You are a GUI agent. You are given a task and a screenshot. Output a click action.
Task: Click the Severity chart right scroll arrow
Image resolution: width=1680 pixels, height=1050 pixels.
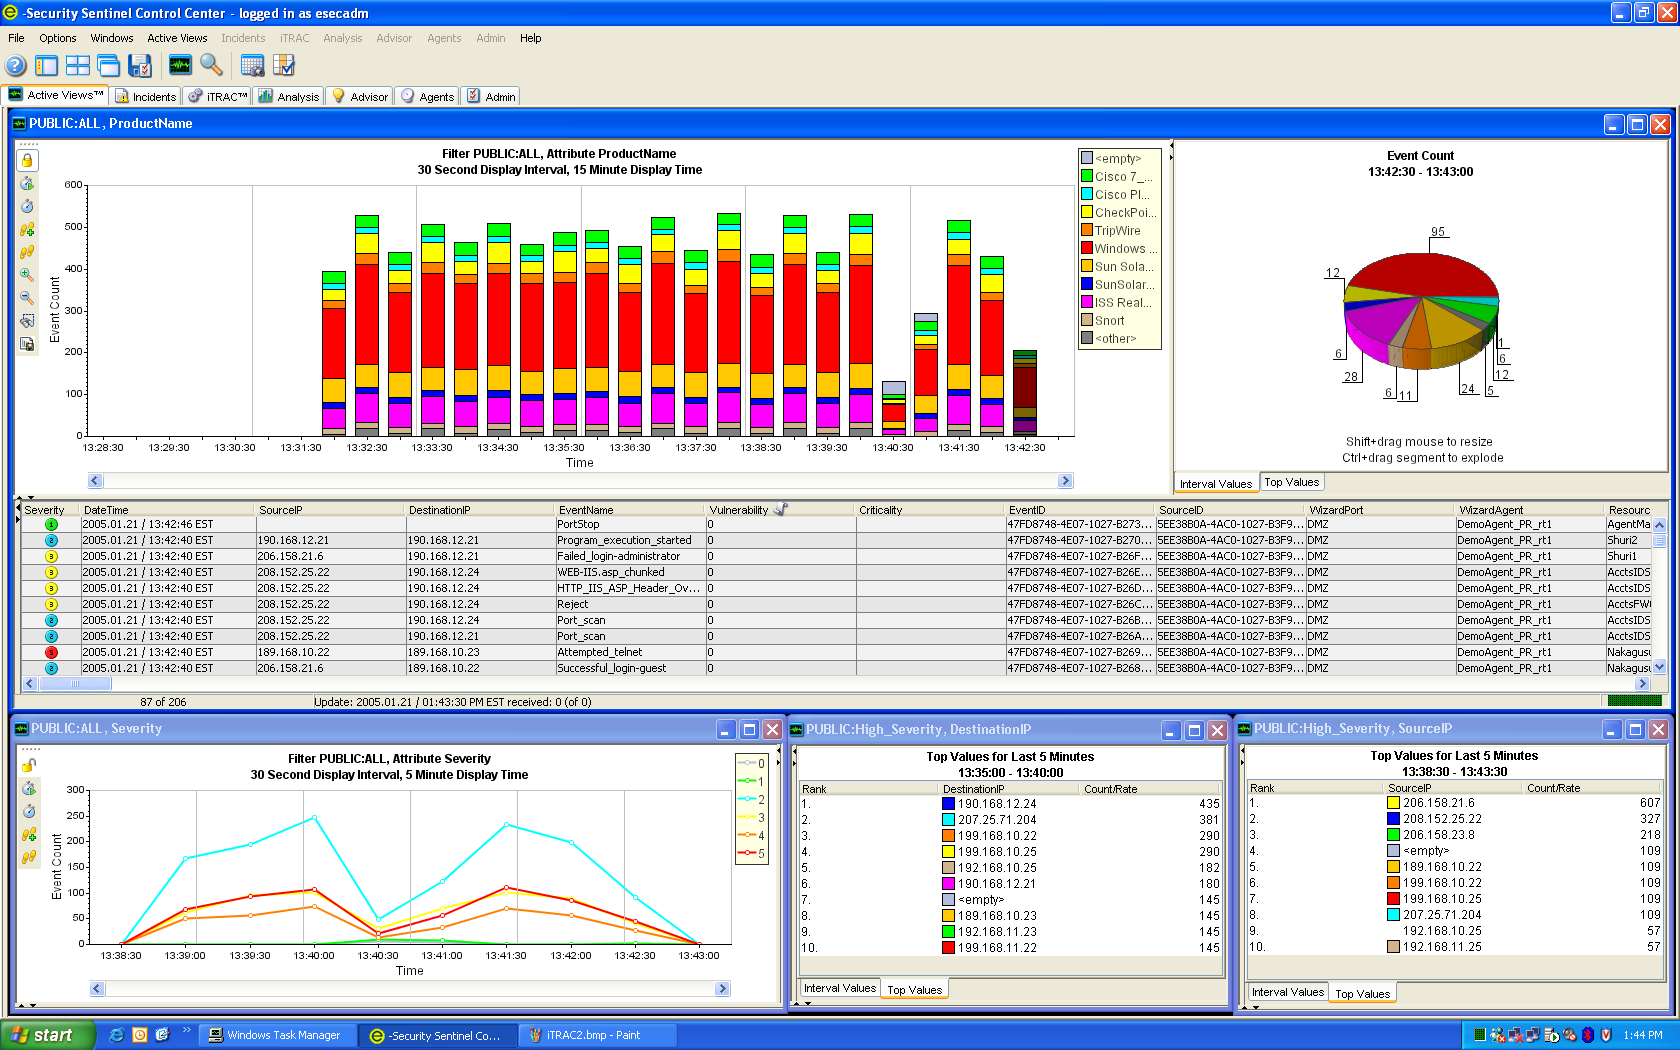[723, 989]
